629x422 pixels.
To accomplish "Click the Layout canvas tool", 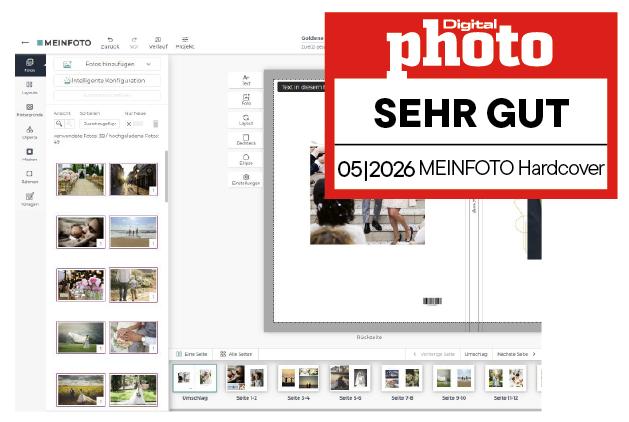I will point(246,120).
